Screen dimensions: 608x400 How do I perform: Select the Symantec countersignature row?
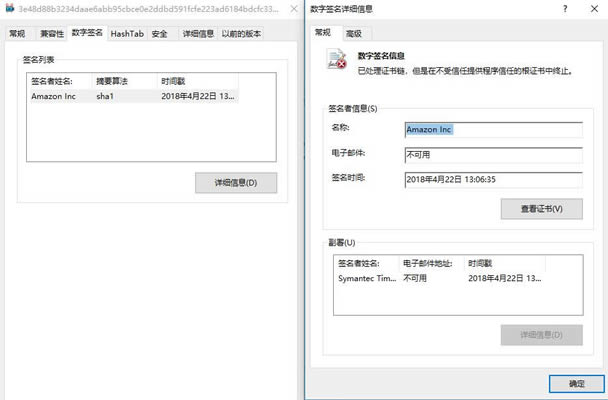coord(440,278)
